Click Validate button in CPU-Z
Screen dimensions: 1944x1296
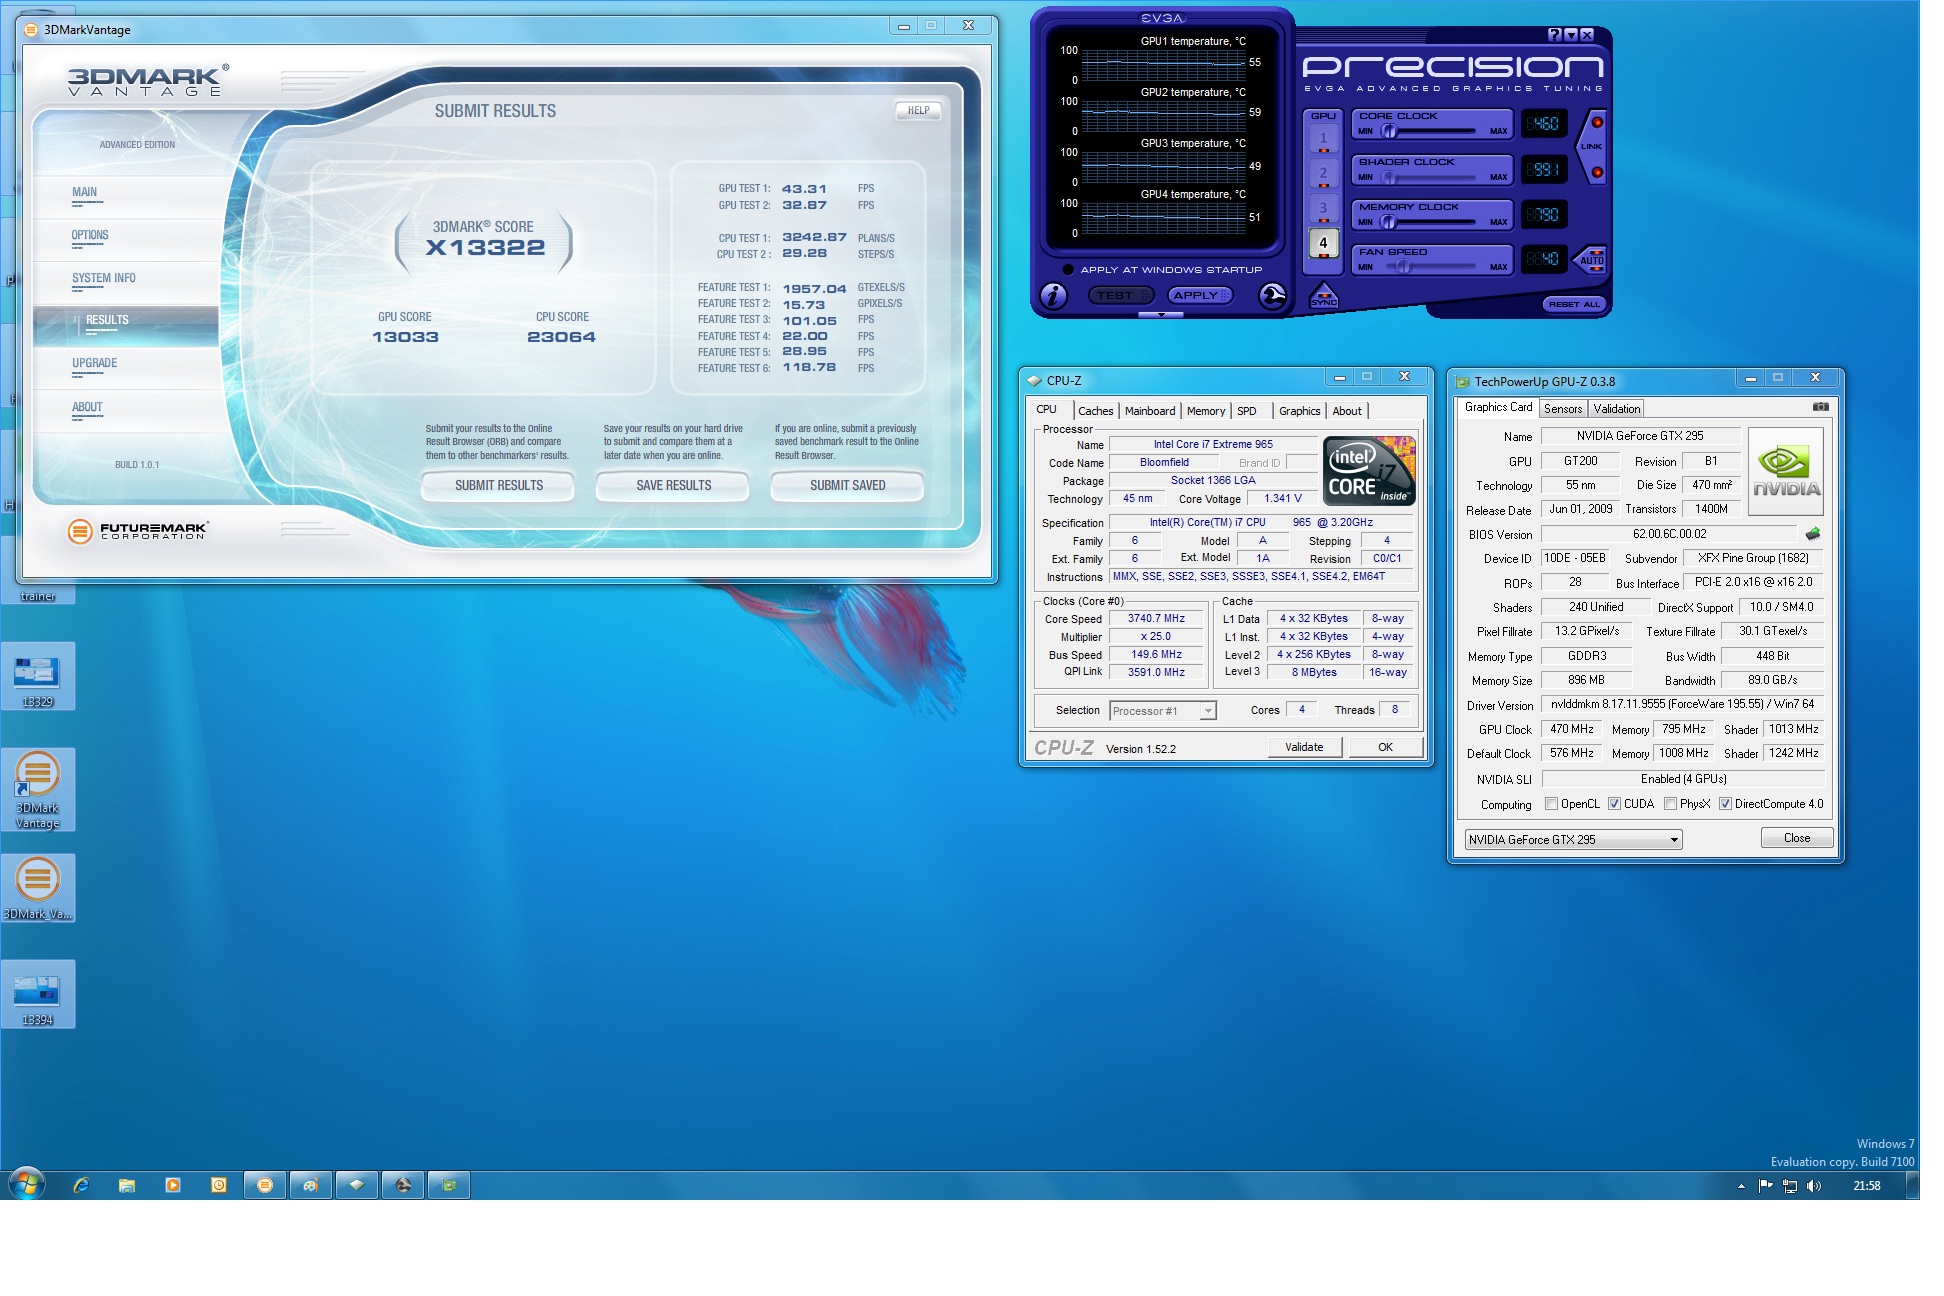pos(1304,747)
